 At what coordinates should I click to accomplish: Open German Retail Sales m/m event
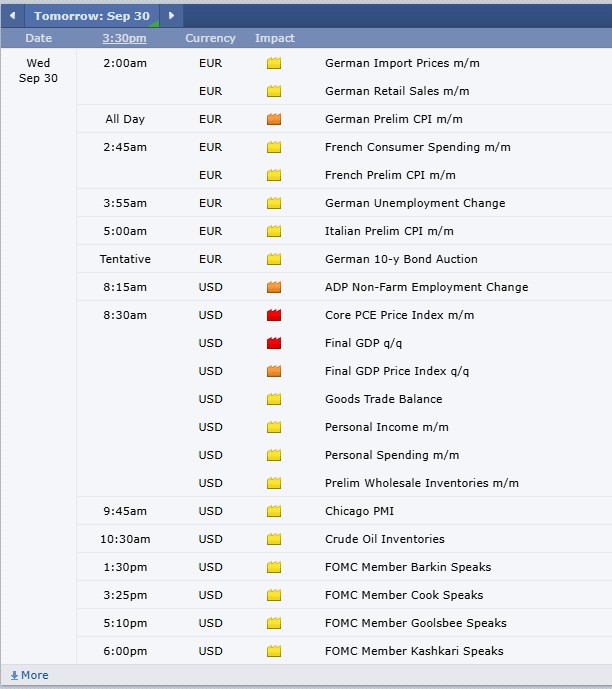coord(397,91)
